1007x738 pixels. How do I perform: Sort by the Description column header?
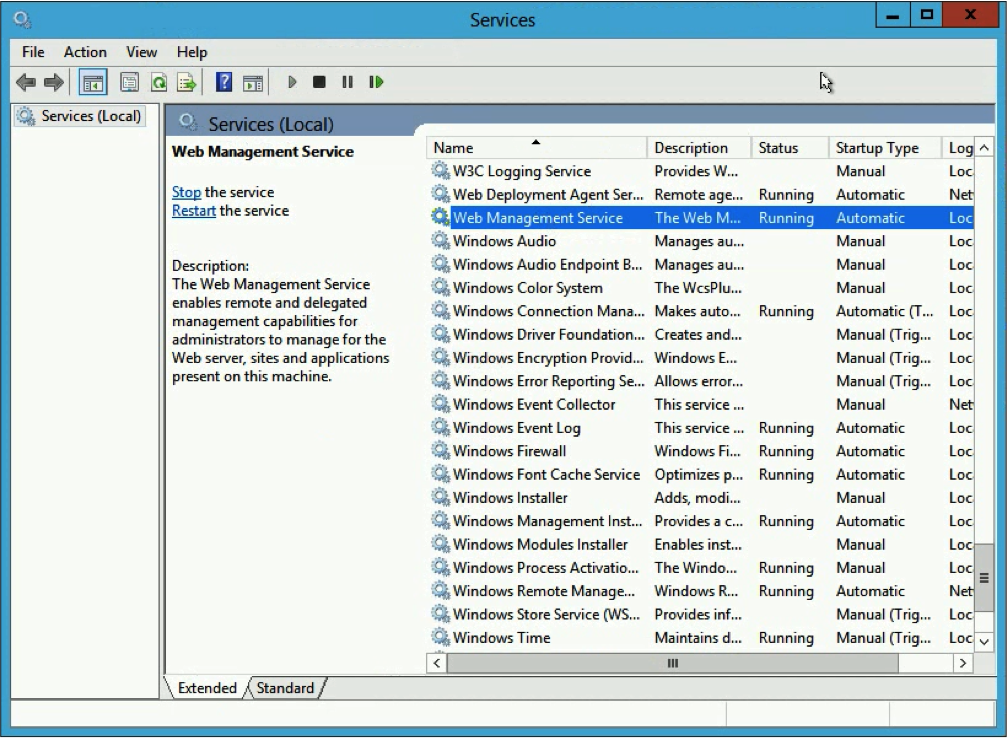pos(699,148)
